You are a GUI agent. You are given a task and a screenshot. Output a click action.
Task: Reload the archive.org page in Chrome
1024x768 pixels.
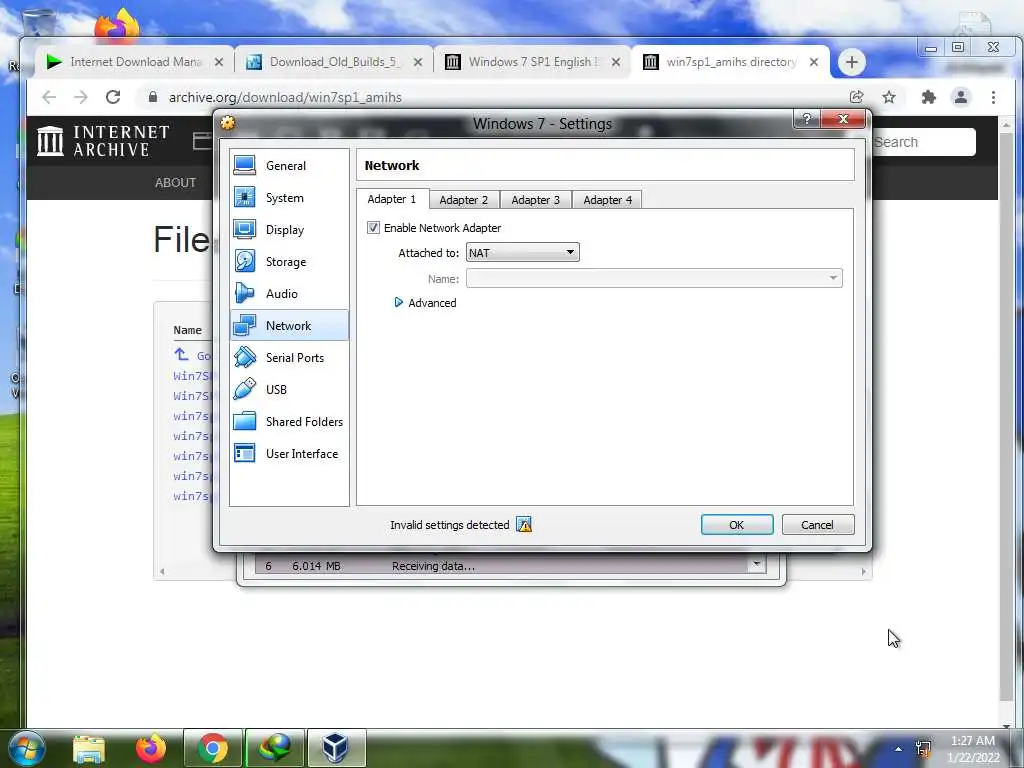113,97
